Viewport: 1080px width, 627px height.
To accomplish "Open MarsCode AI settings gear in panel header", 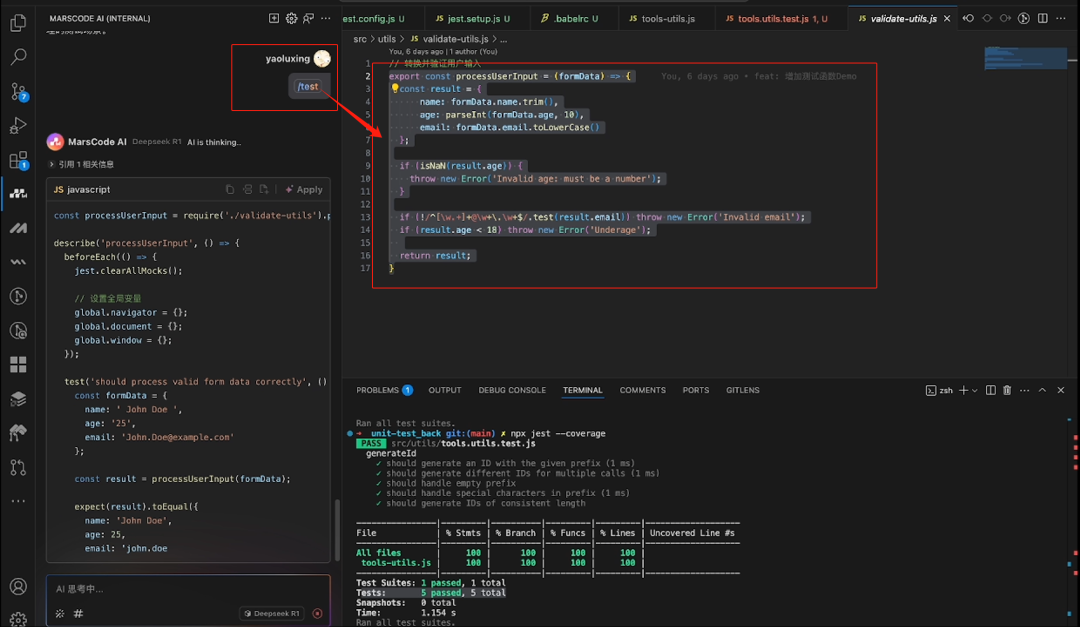I will coord(291,18).
